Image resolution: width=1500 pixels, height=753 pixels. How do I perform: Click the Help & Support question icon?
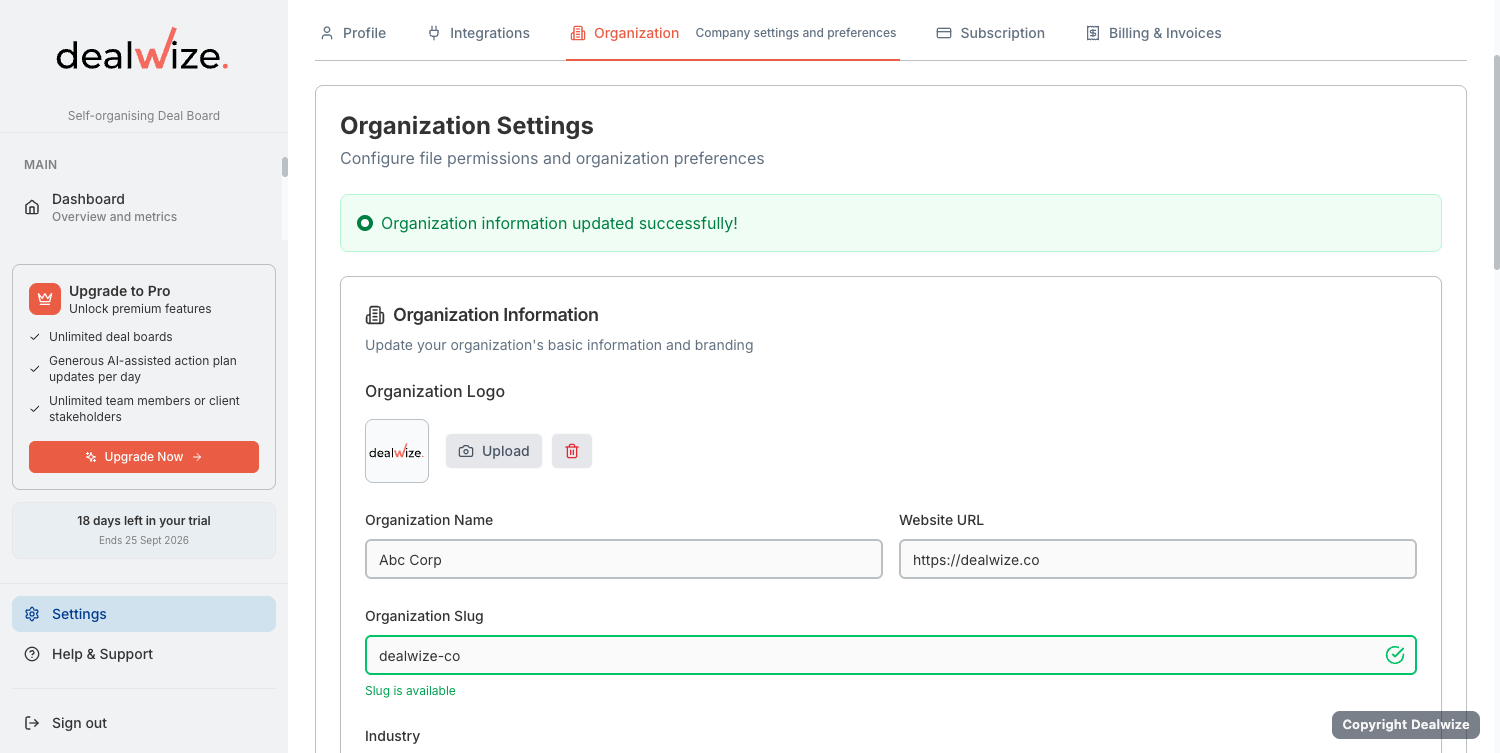pyautogui.click(x=32, y=654)
